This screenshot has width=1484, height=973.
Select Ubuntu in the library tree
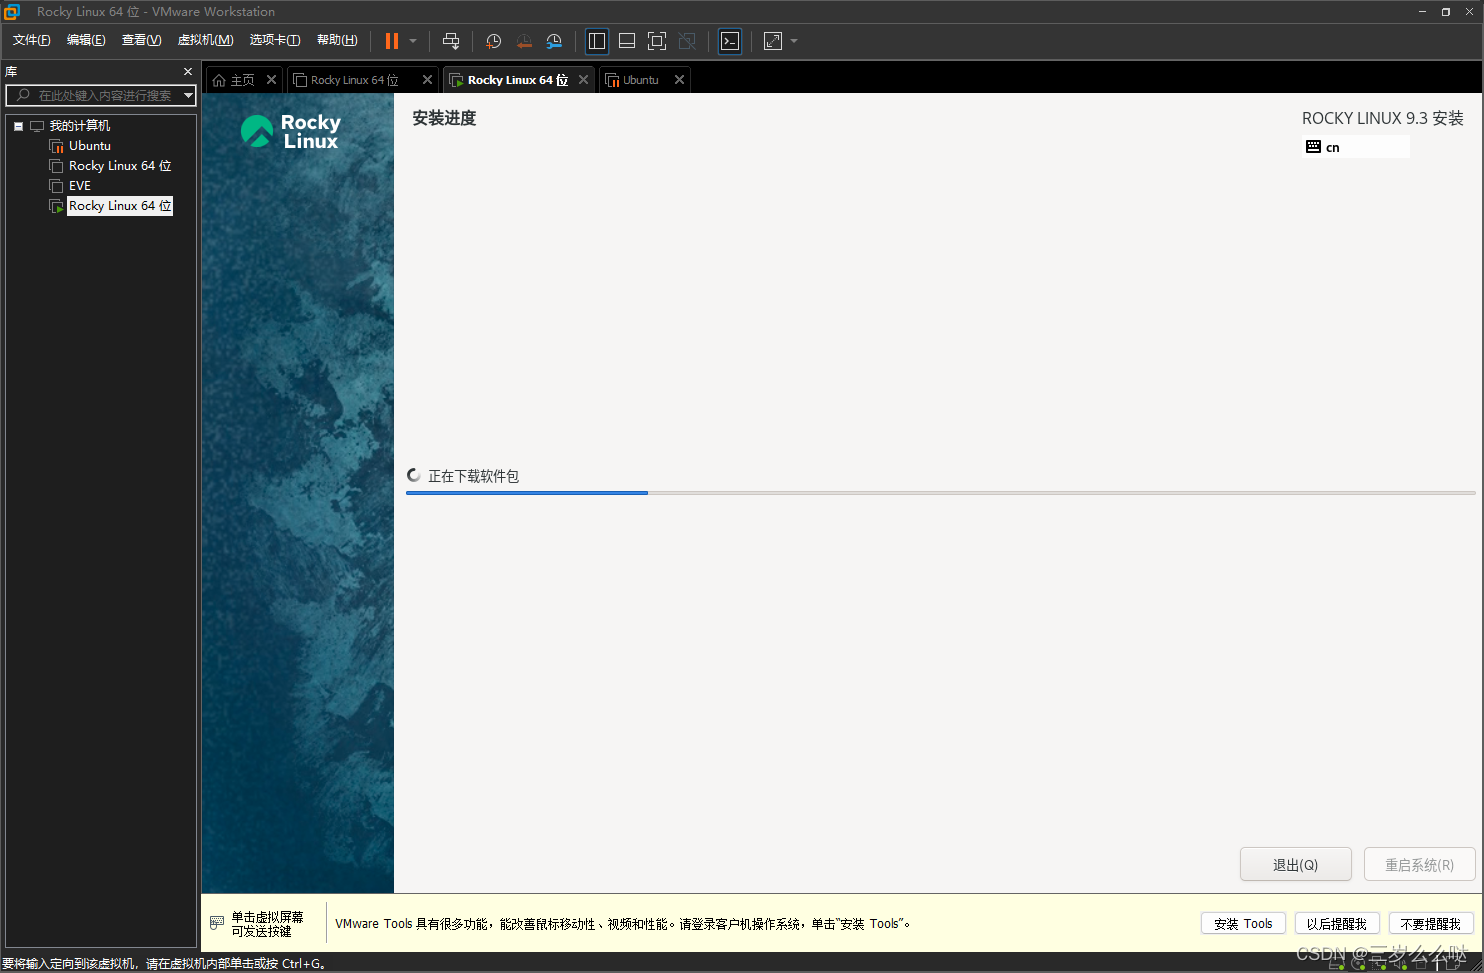pyautogui.click(x=89, y=146)
